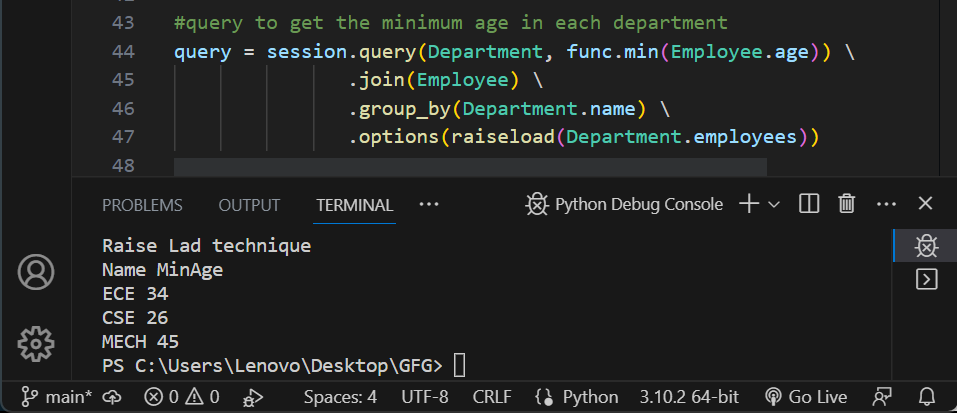The height and width of the screenshot is (413, 957).
Task: Select the PowerShell terminal side entry
Action: [926, 279]
